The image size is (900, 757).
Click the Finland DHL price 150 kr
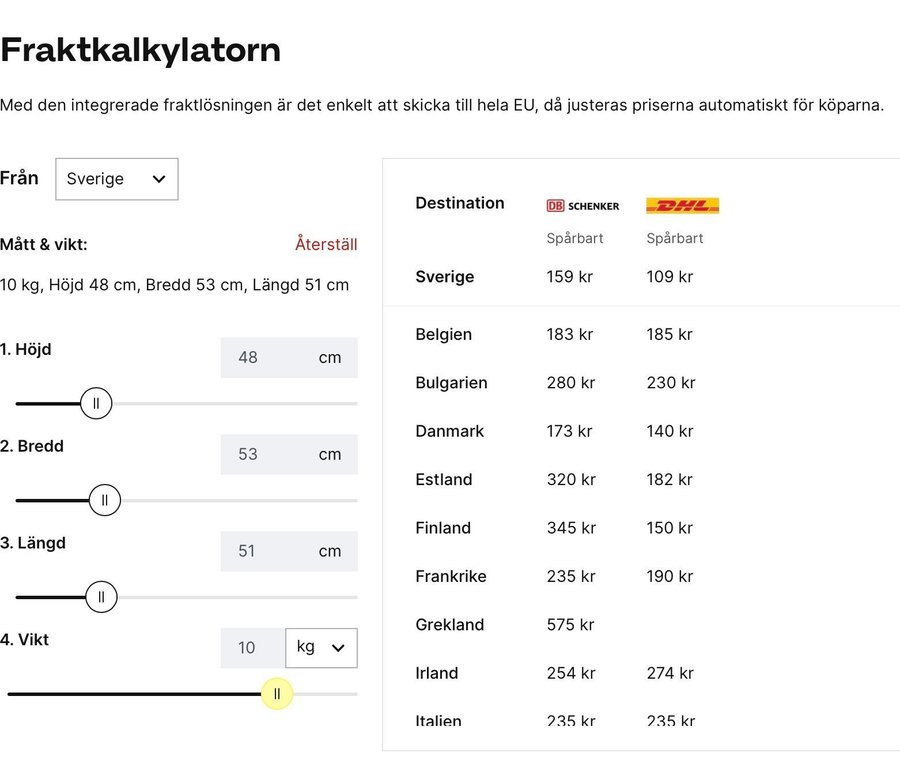[669, 528]
